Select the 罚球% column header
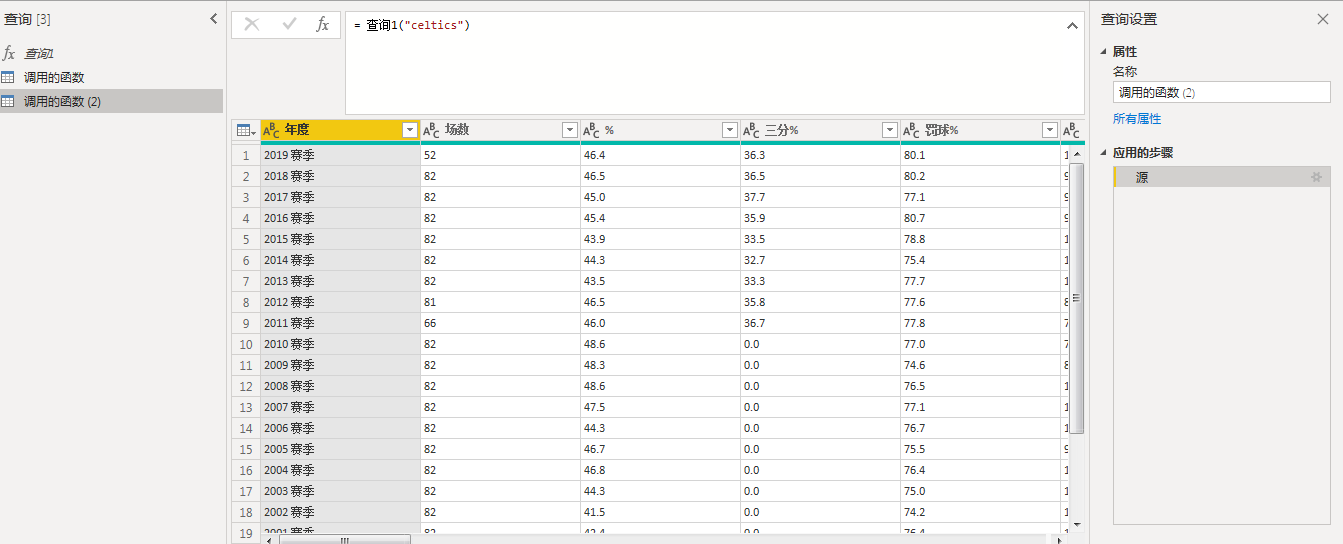The width and height of the screenshot is (1343, 544). [x=980, y=130]
